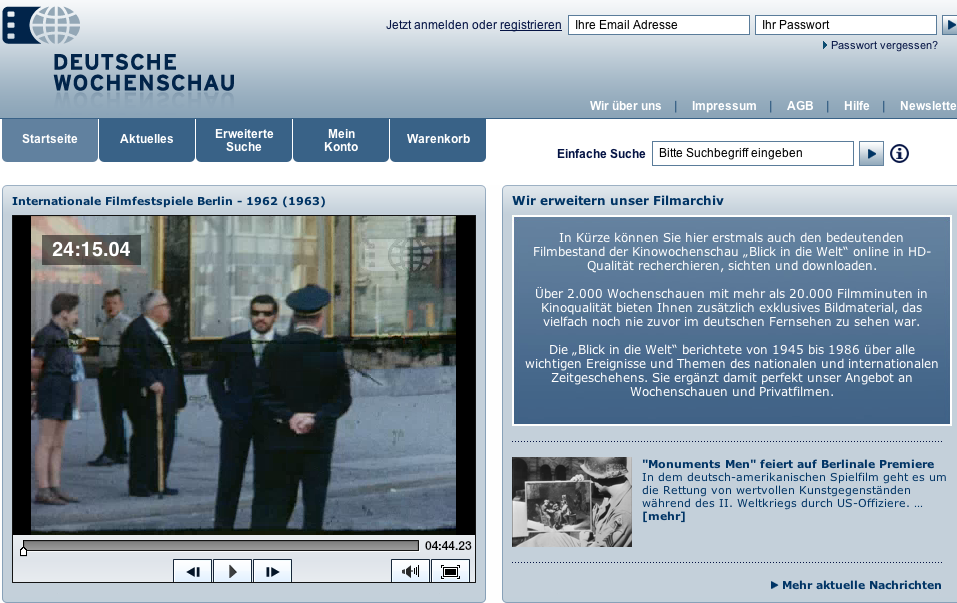Open Warenkorb tab
Screen dimensions: 957x603
(438, 140)
